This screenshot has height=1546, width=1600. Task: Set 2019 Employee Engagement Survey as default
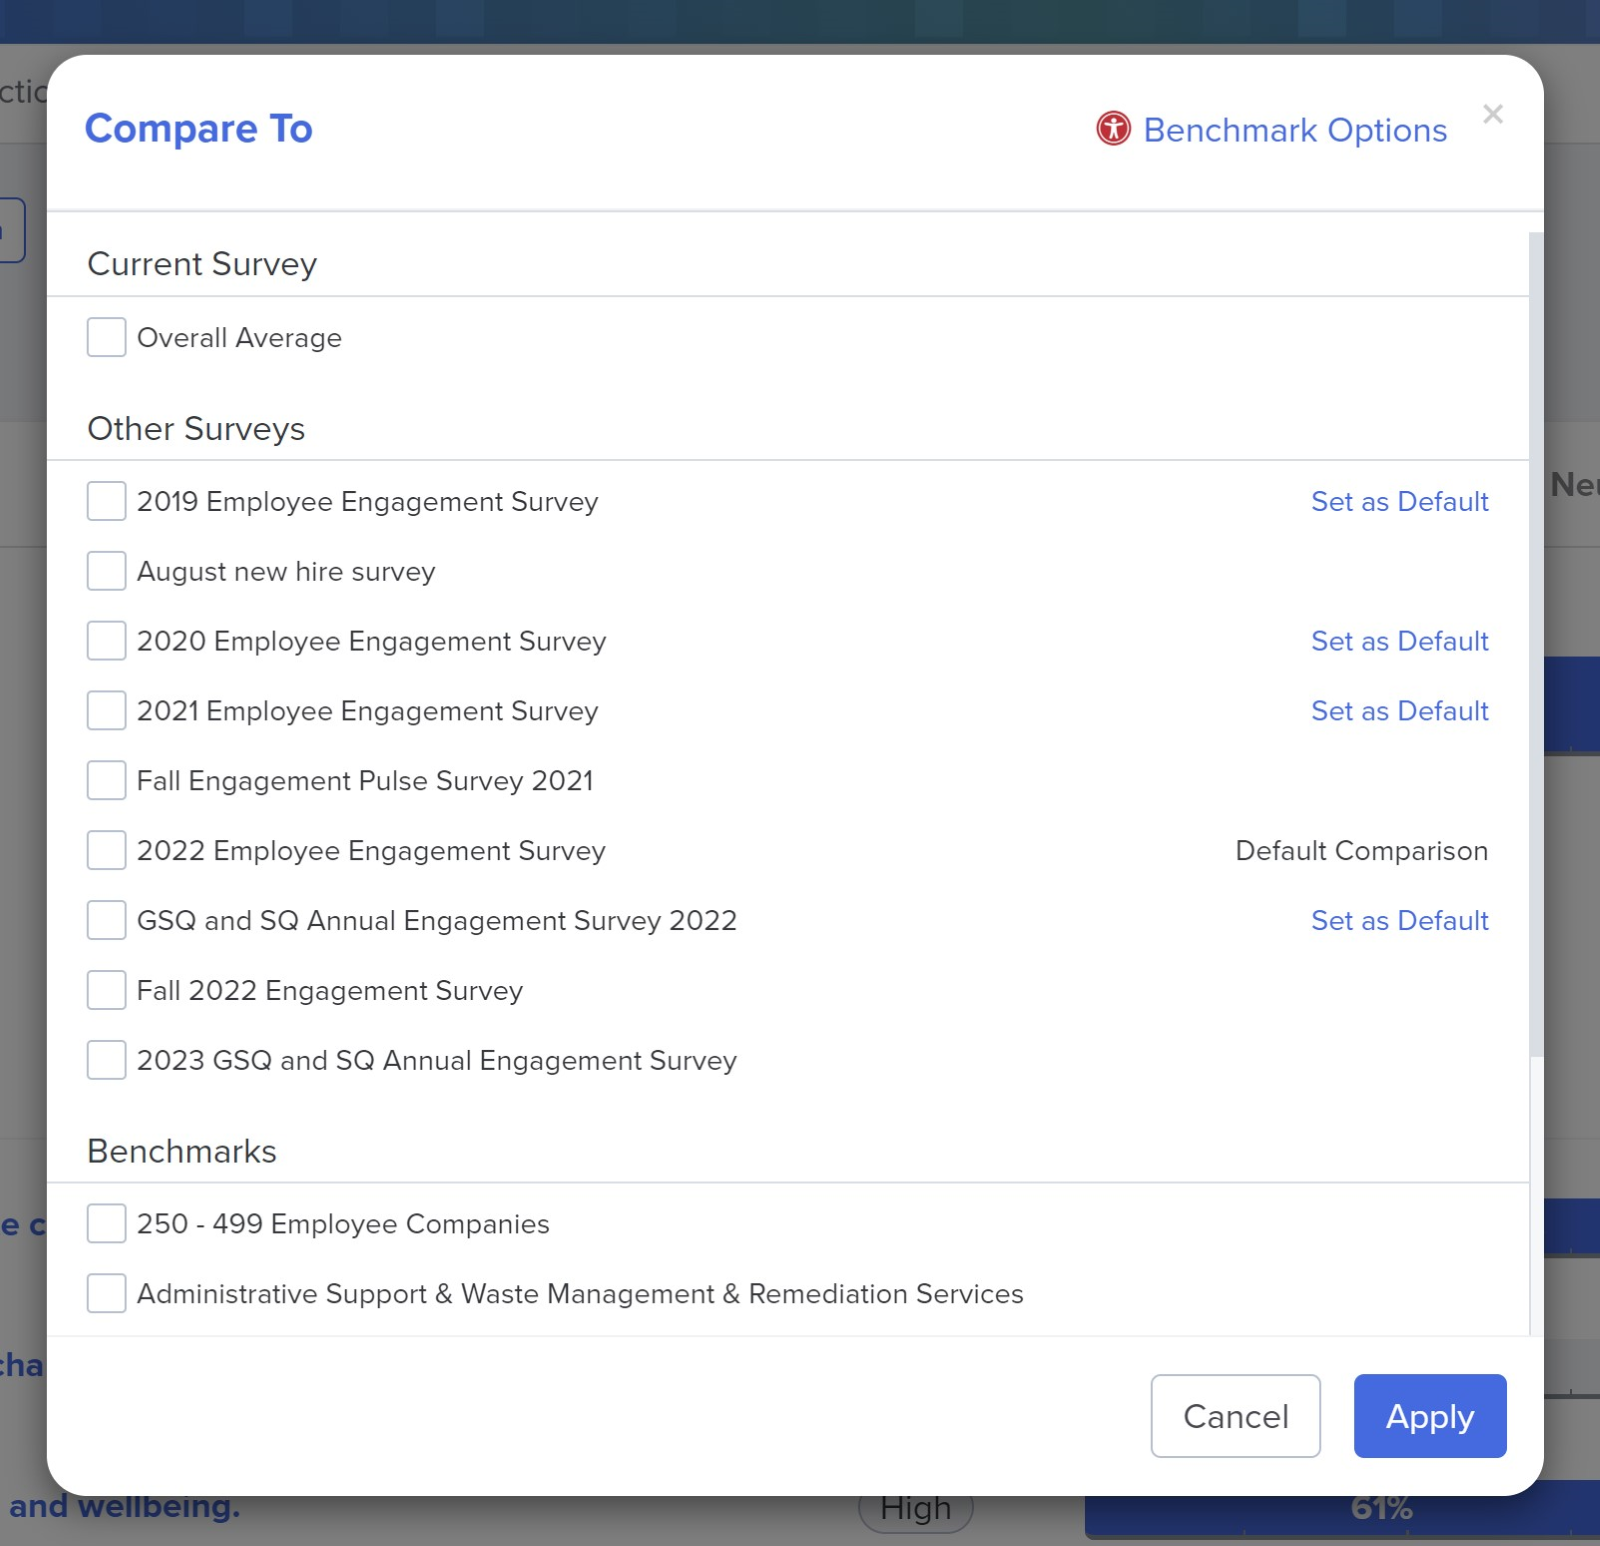(1399, 501)
